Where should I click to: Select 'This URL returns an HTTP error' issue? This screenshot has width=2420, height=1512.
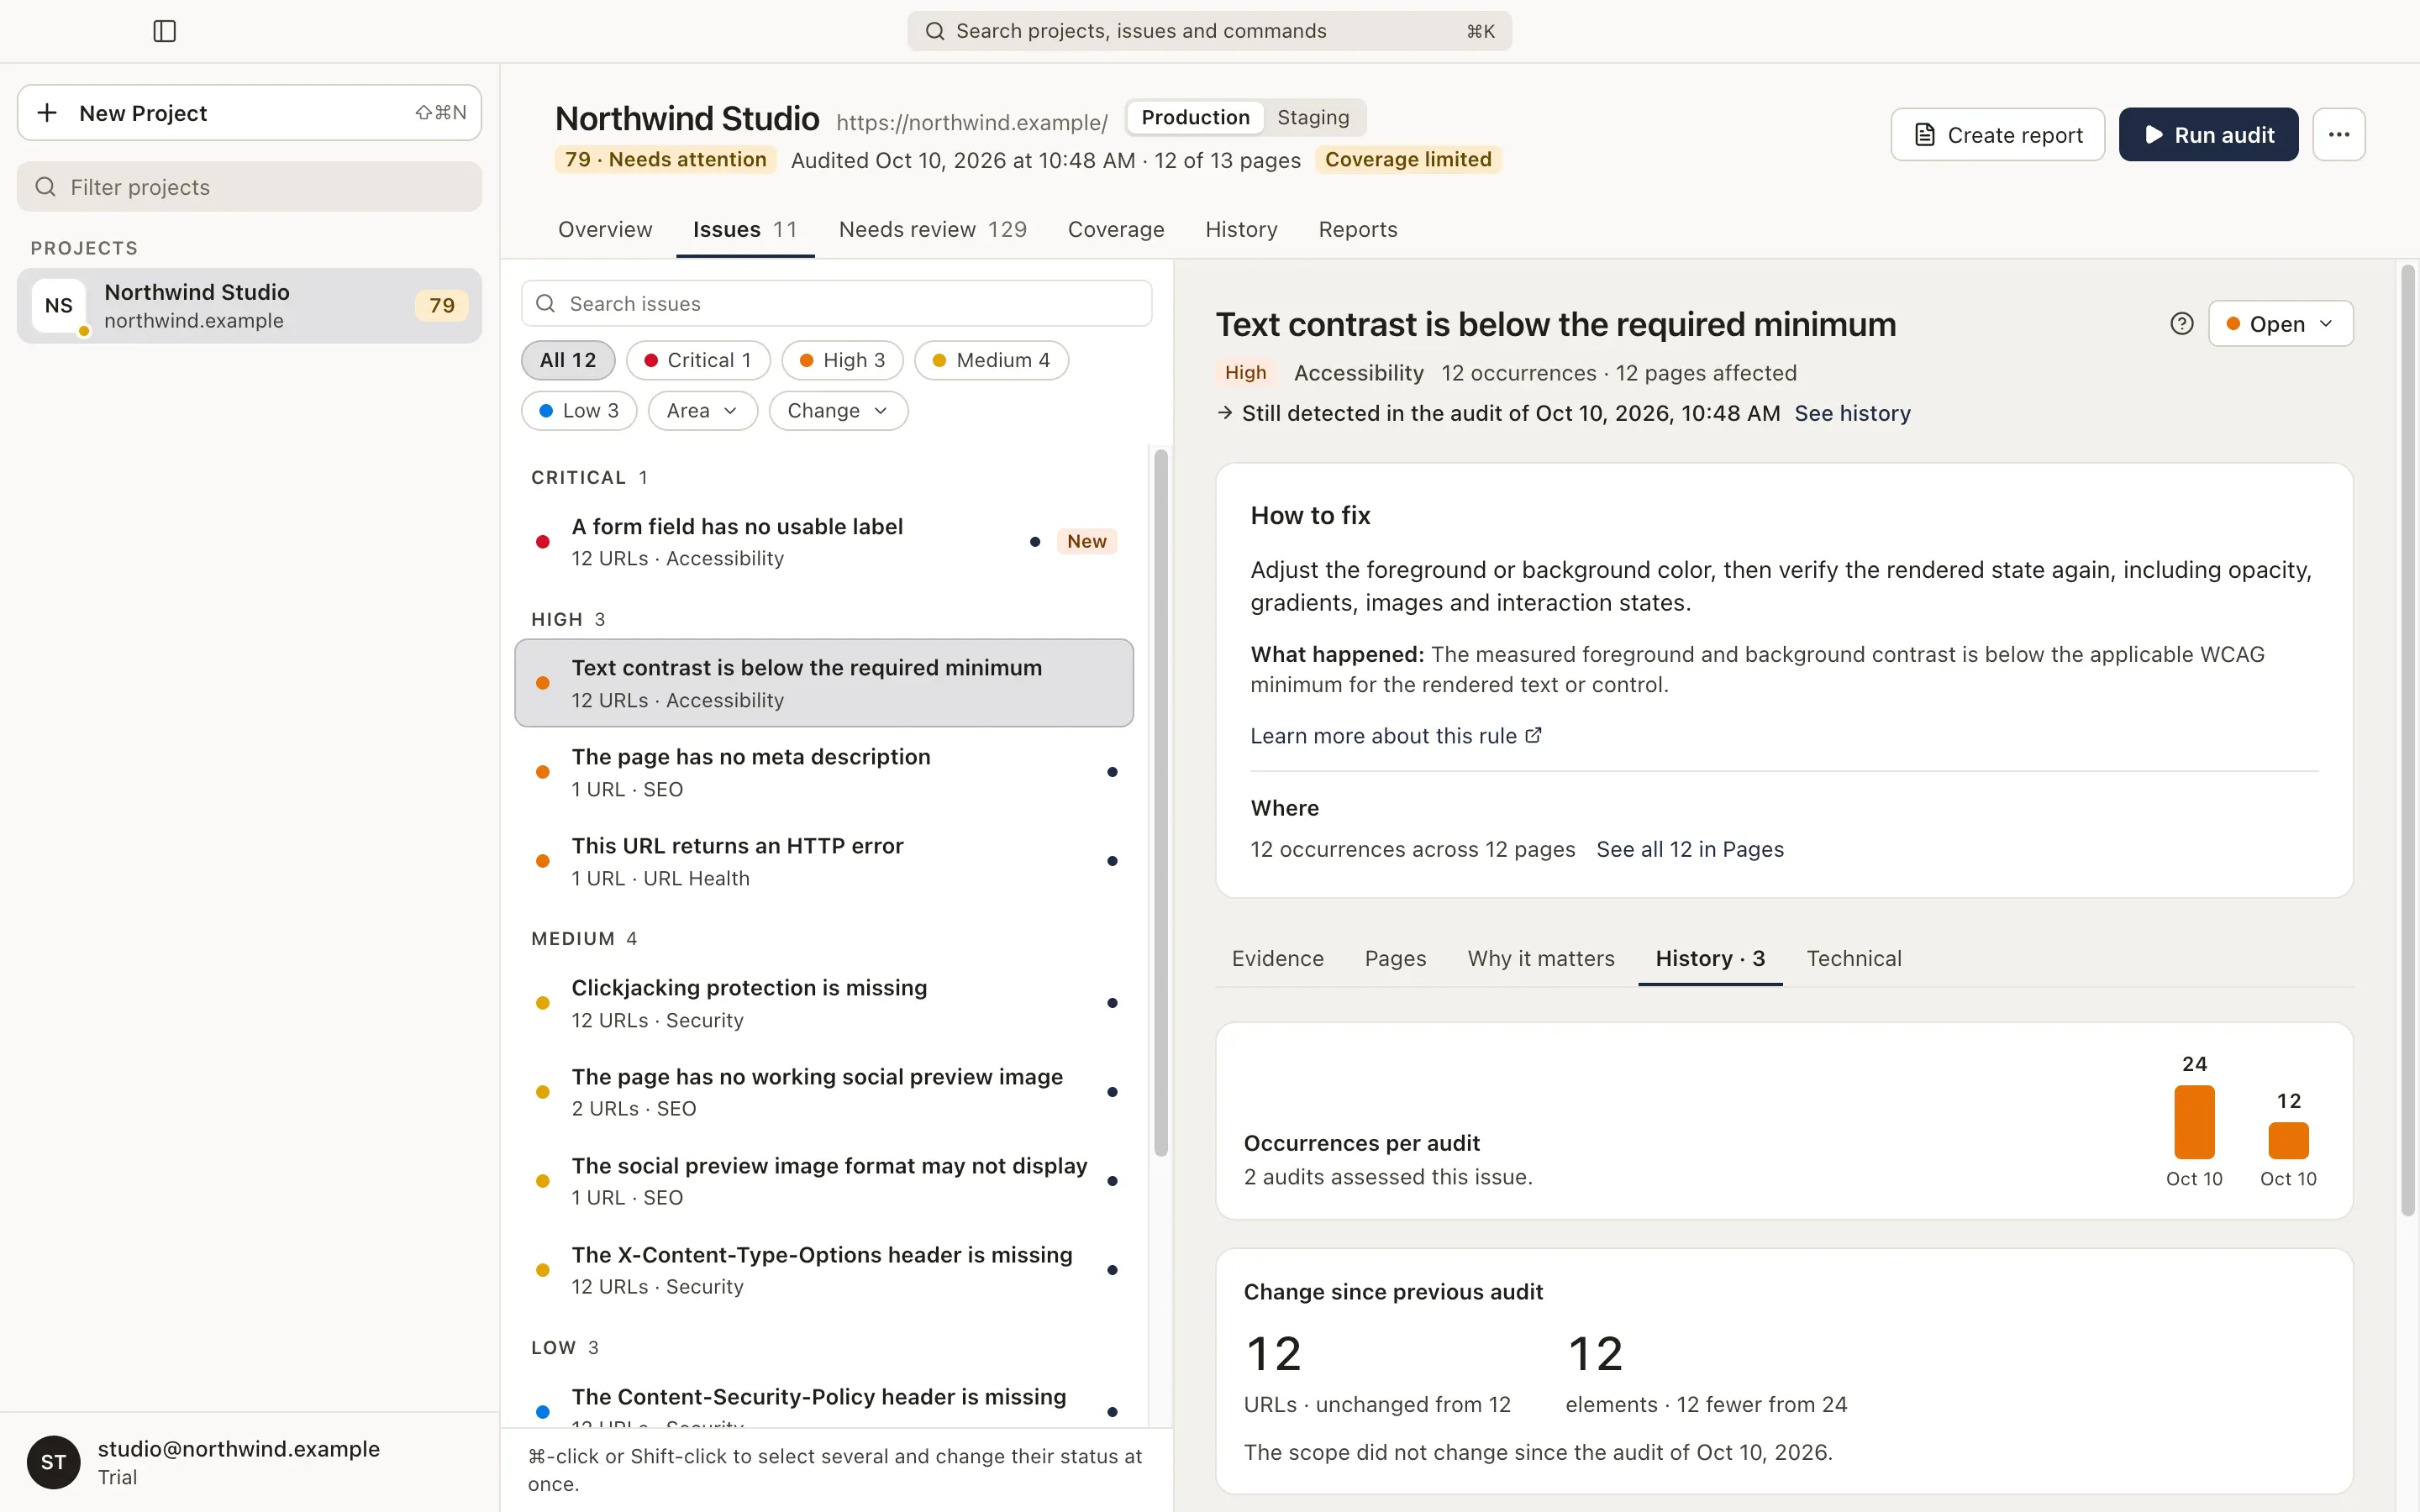point(824,861)
